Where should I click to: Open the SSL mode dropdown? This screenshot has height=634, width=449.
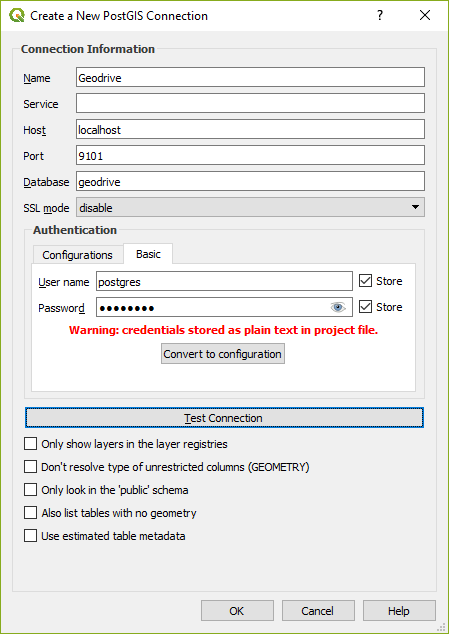(250, 207)
